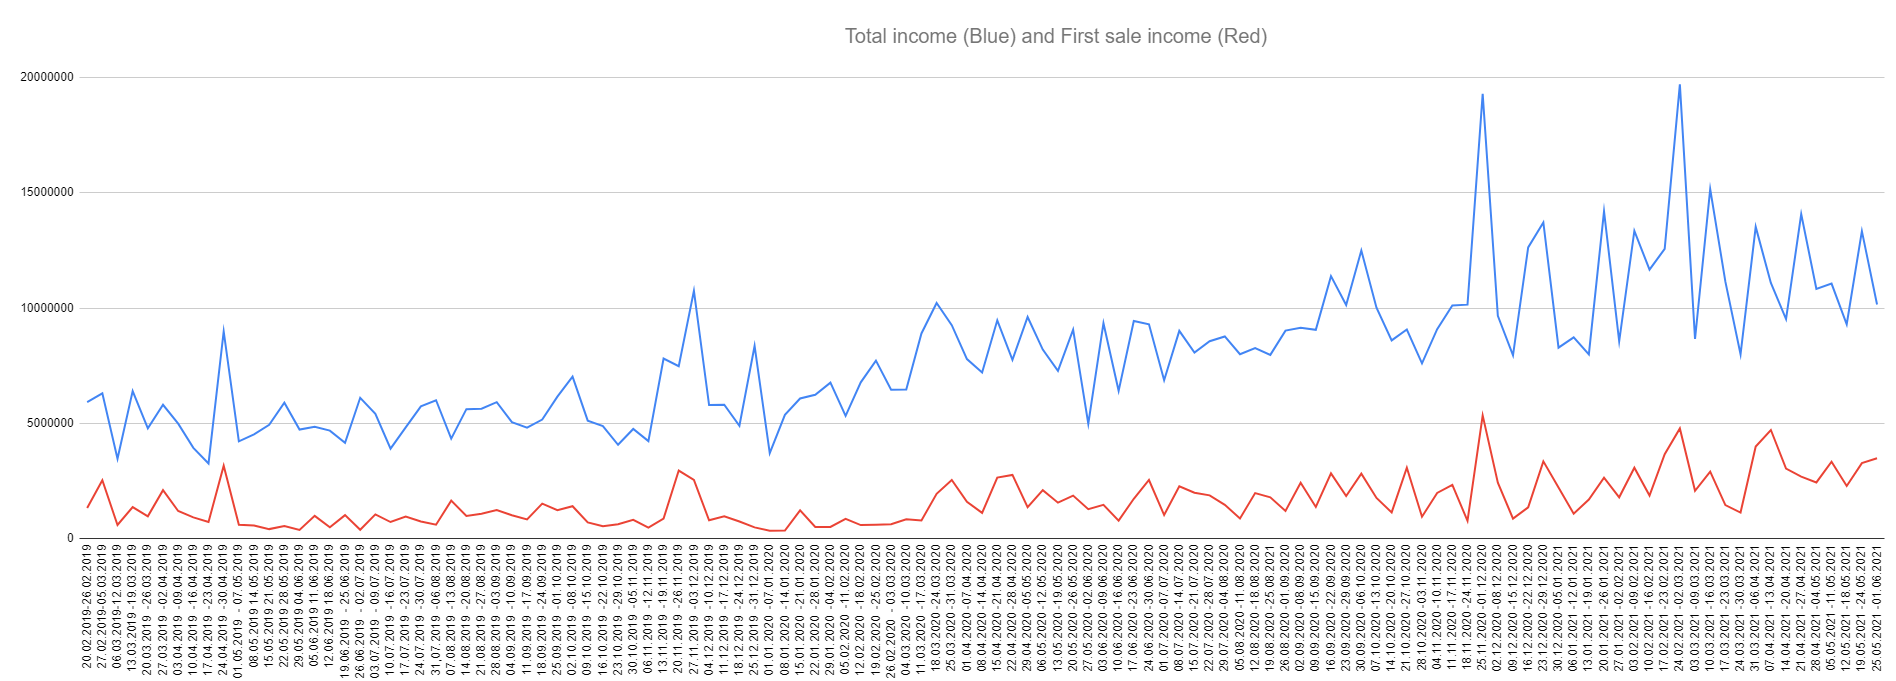Select the first x-axis label 20.02.2019-26.02.2019
This screenshot has height=681, width=1896.
tap(87, 606)
